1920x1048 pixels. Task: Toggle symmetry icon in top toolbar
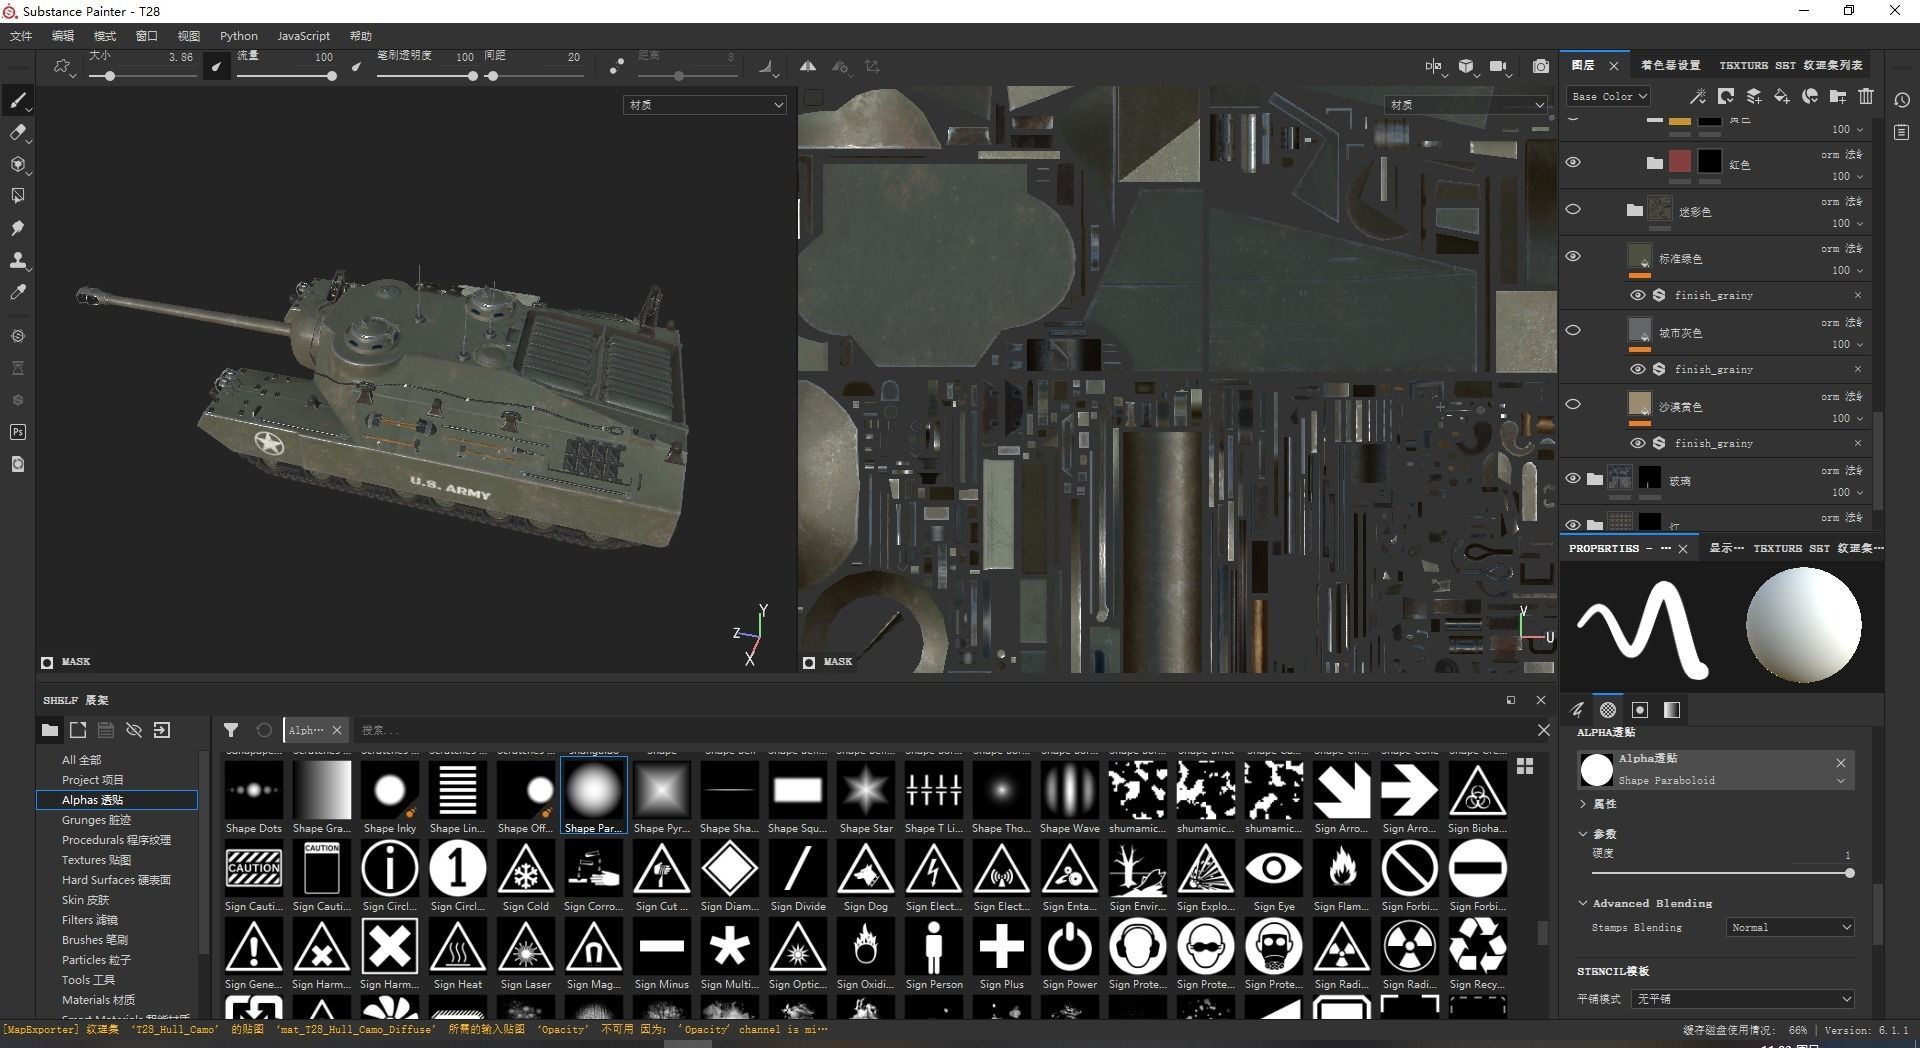[x=807, y=67]
